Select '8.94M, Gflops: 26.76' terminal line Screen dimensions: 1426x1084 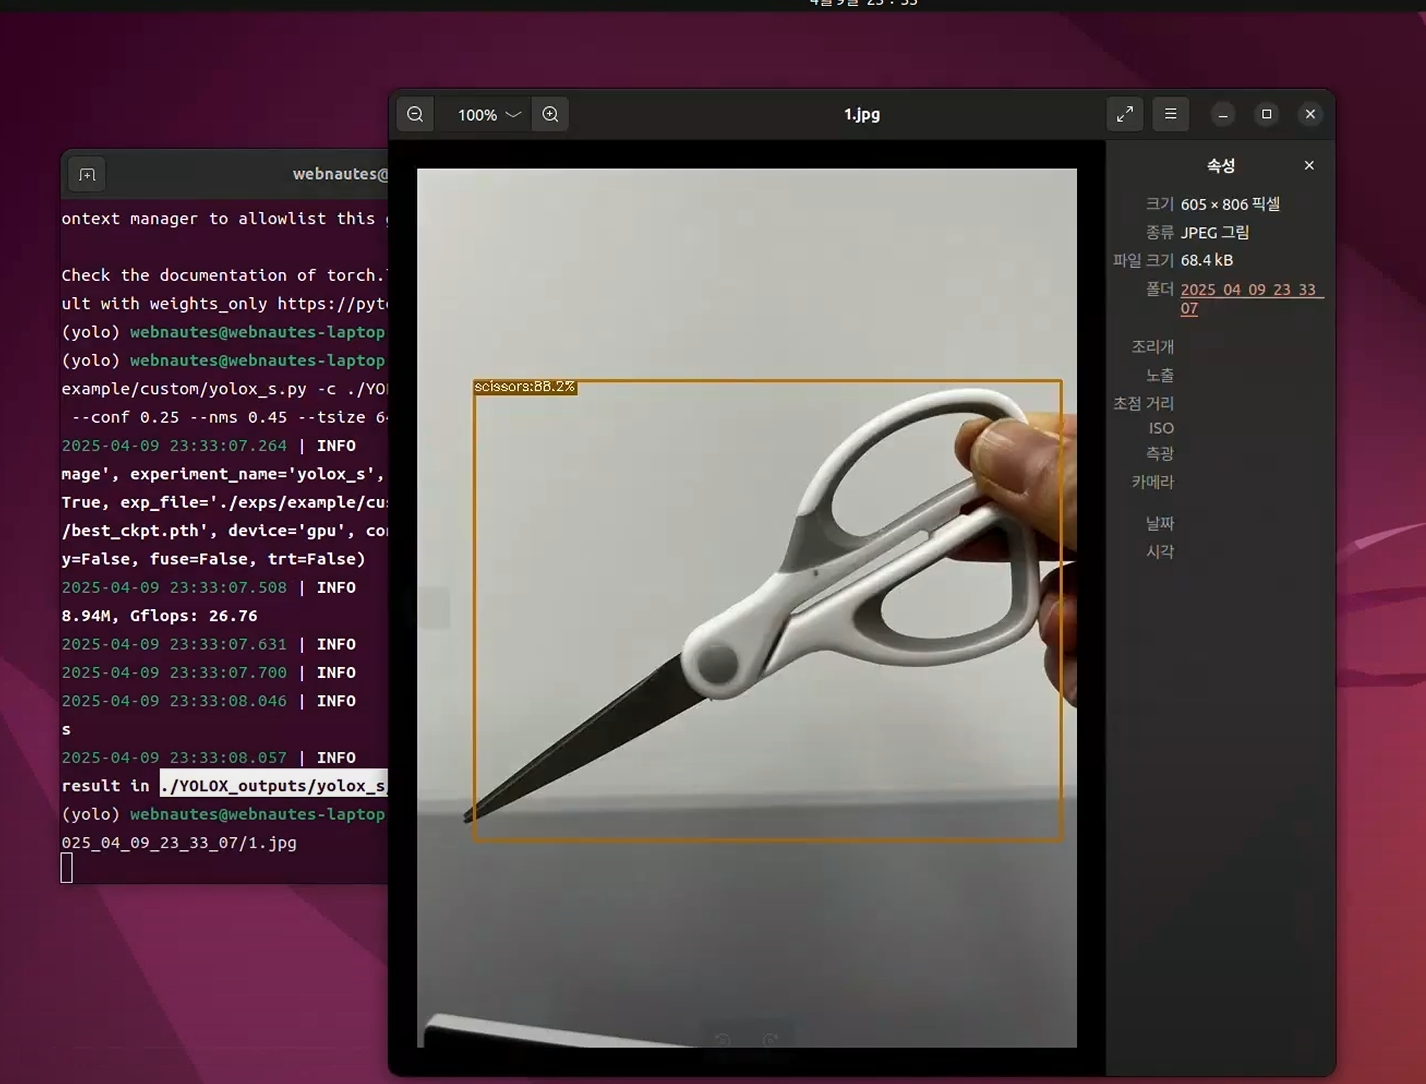[160, 615]
